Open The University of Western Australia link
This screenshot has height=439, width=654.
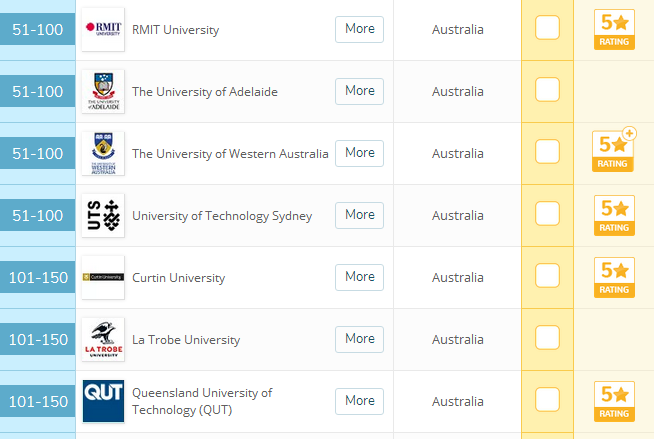point(230,154)
